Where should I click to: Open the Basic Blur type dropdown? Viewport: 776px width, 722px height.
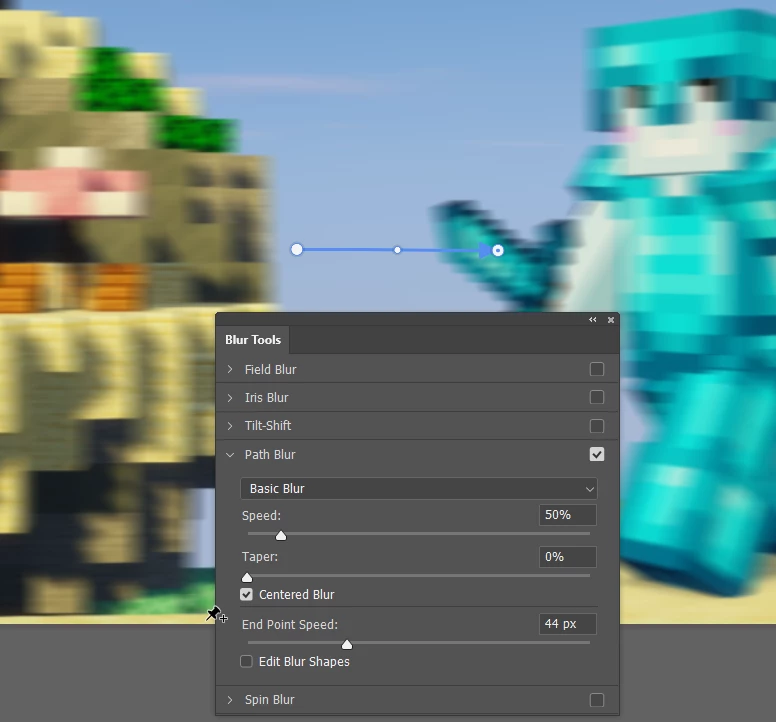pos(419,488)
